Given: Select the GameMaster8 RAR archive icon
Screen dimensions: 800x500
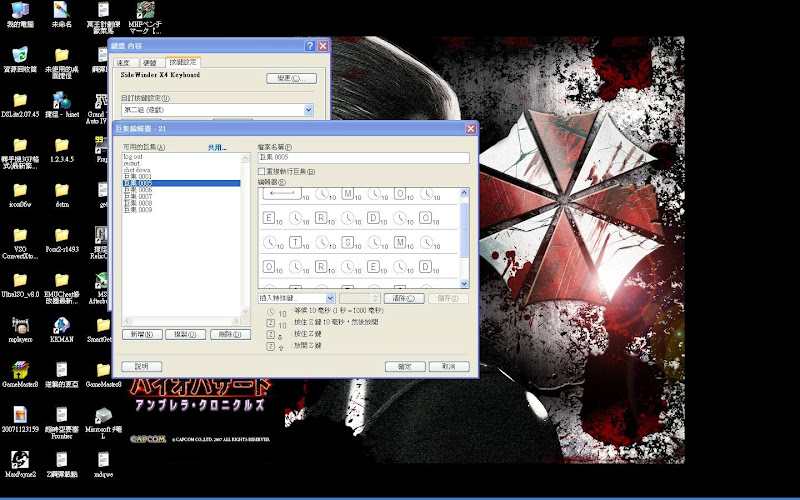Looking at the screenshot, I should tap(20, 374).
